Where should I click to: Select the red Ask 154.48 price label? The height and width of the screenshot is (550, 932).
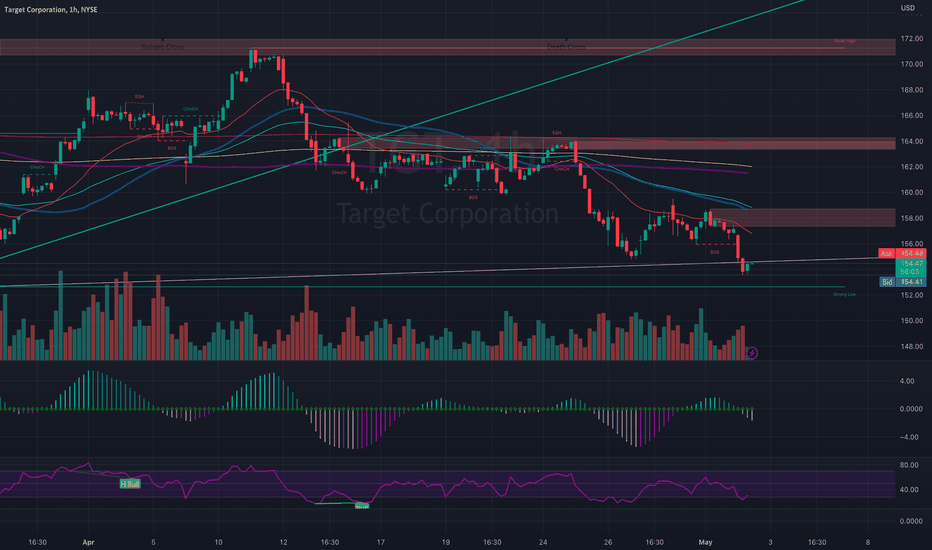pos(902,253)
